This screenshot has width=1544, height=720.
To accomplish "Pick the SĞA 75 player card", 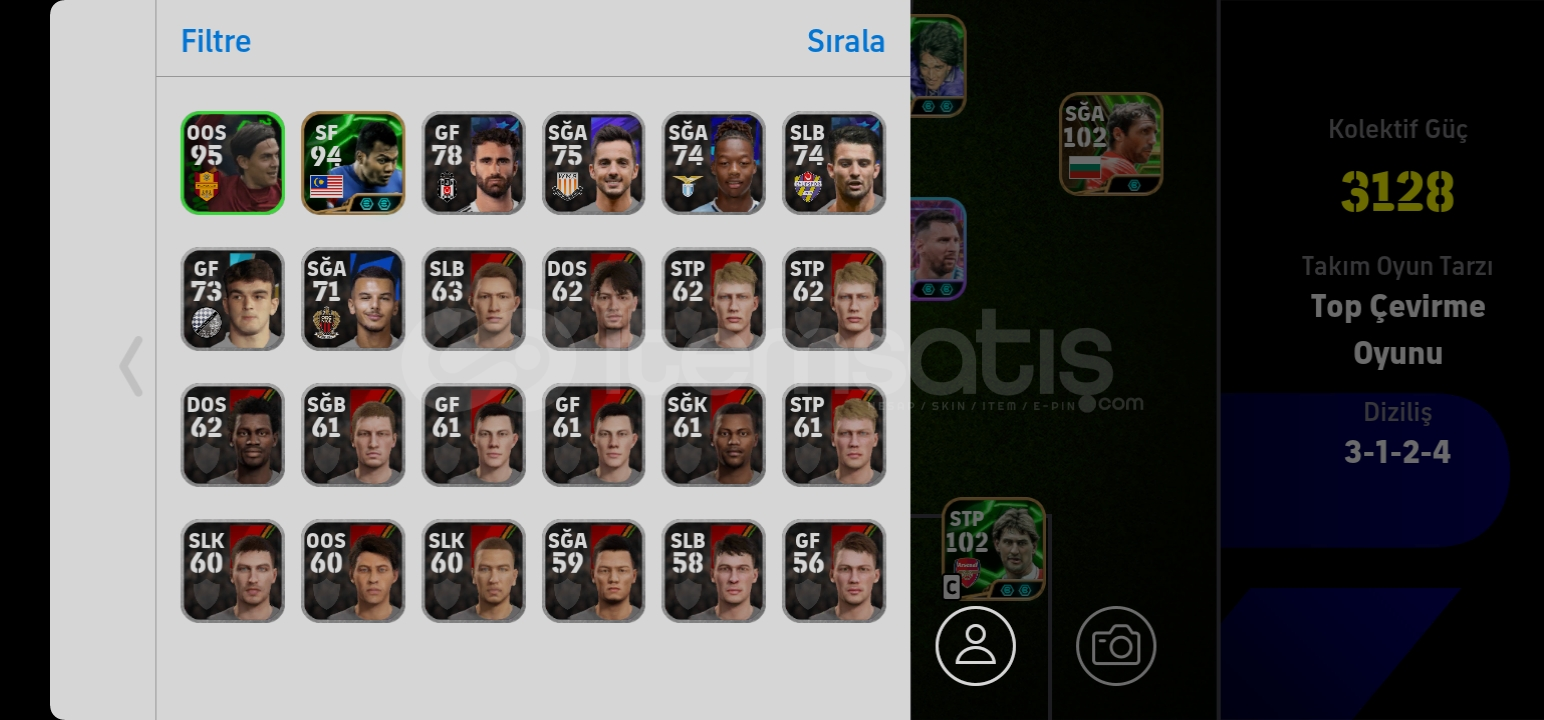I will point(593,163).
